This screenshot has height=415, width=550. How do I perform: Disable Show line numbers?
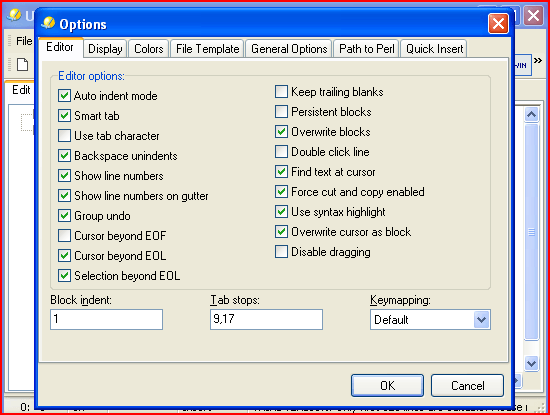[x=64, y=176]
